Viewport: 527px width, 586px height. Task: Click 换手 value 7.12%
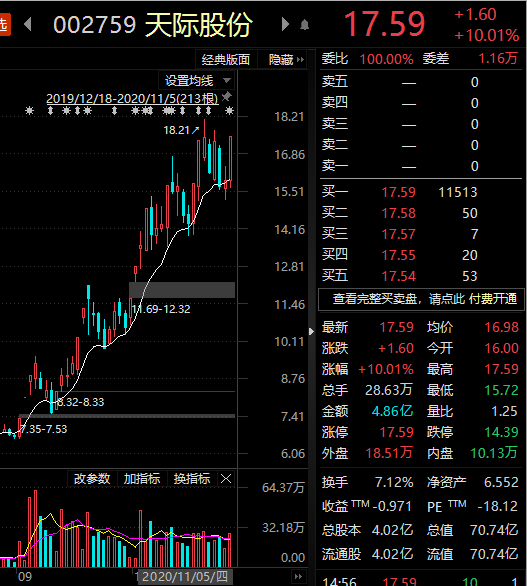394,482
